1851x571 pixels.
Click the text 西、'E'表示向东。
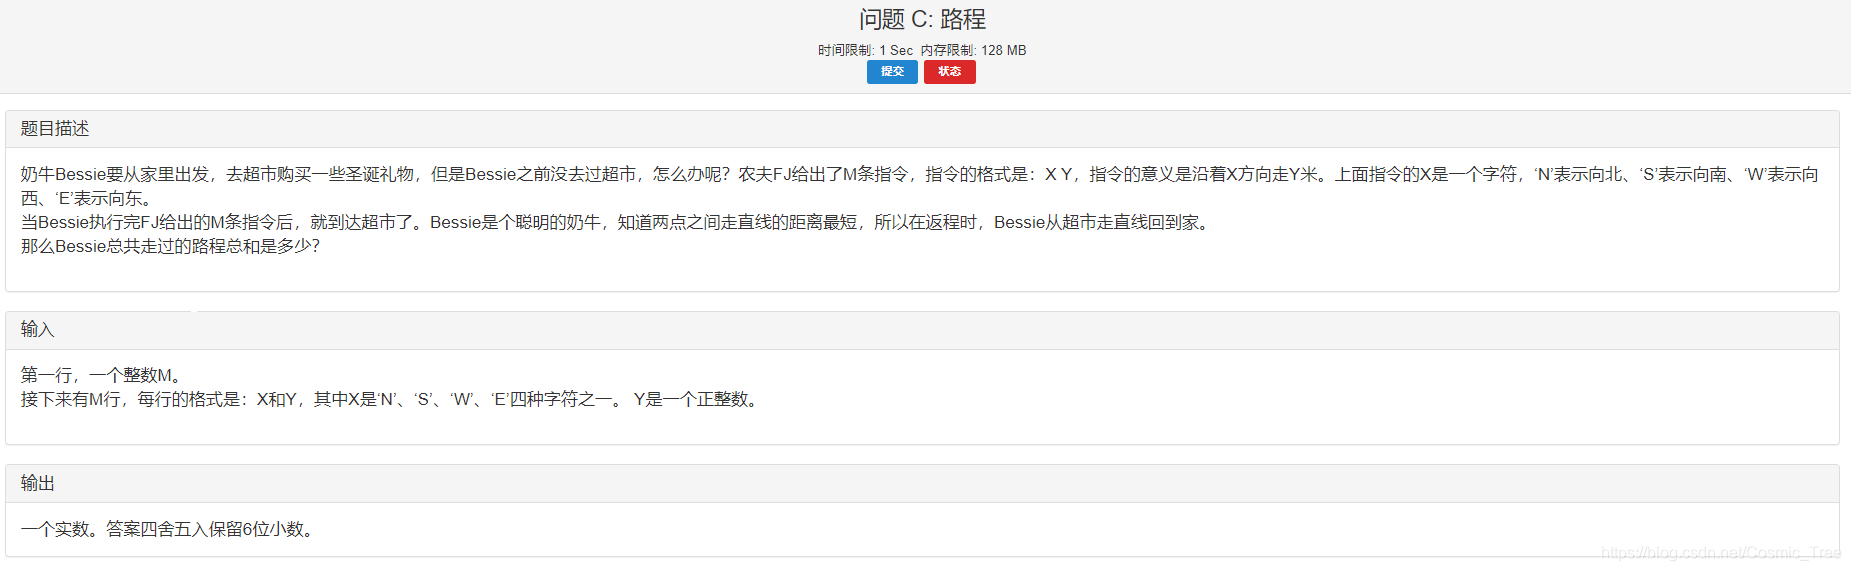click(x=88, y=198)
